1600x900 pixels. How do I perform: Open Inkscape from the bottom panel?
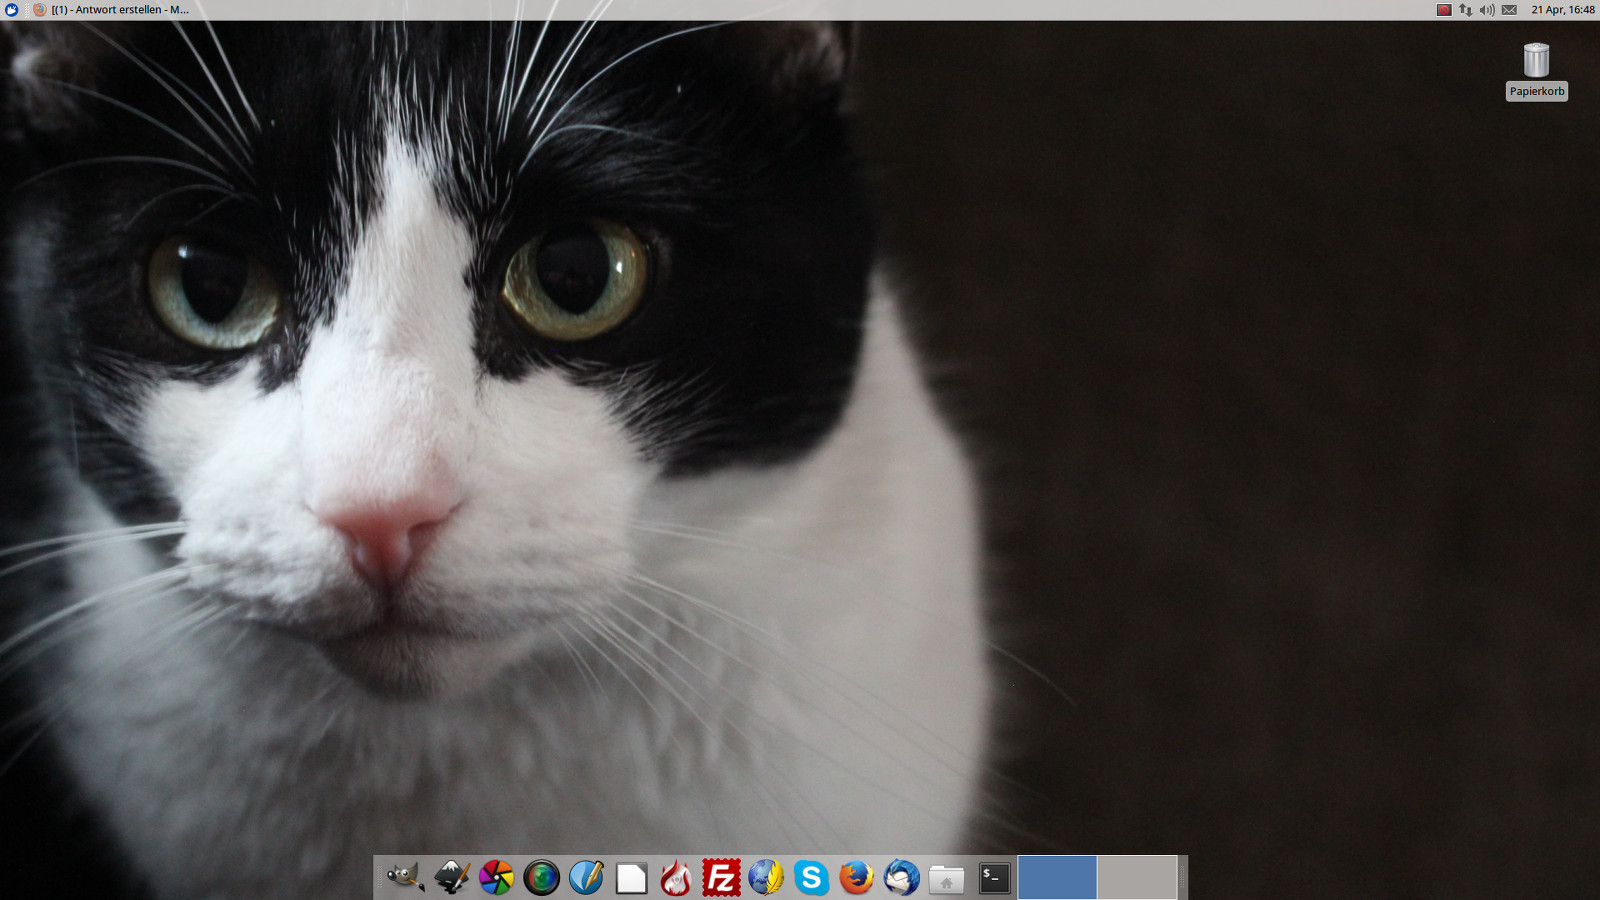(452, 878)
